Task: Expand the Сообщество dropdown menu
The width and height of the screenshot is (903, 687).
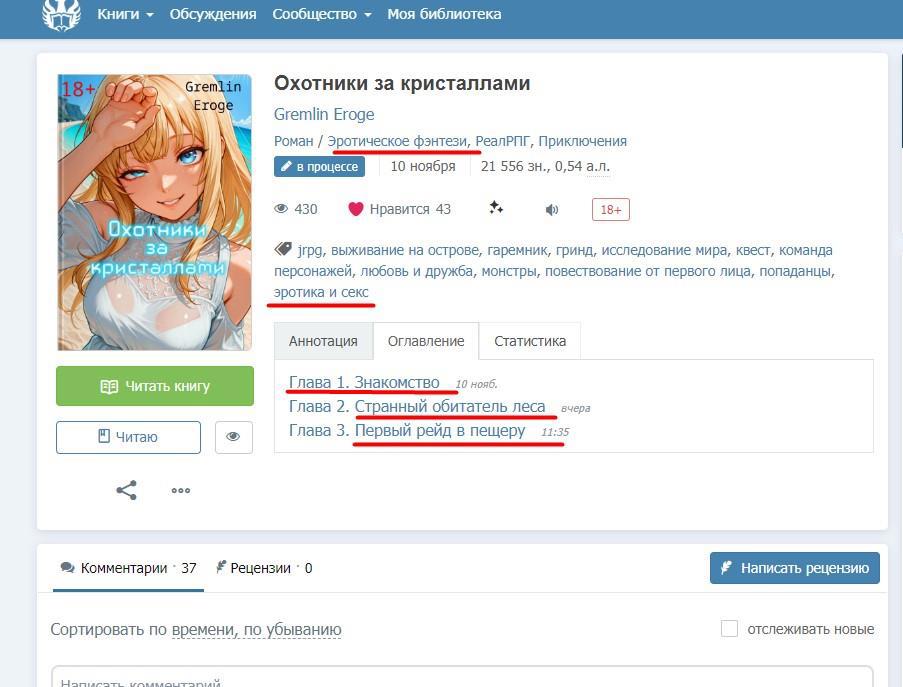Action: coord(321,14)
